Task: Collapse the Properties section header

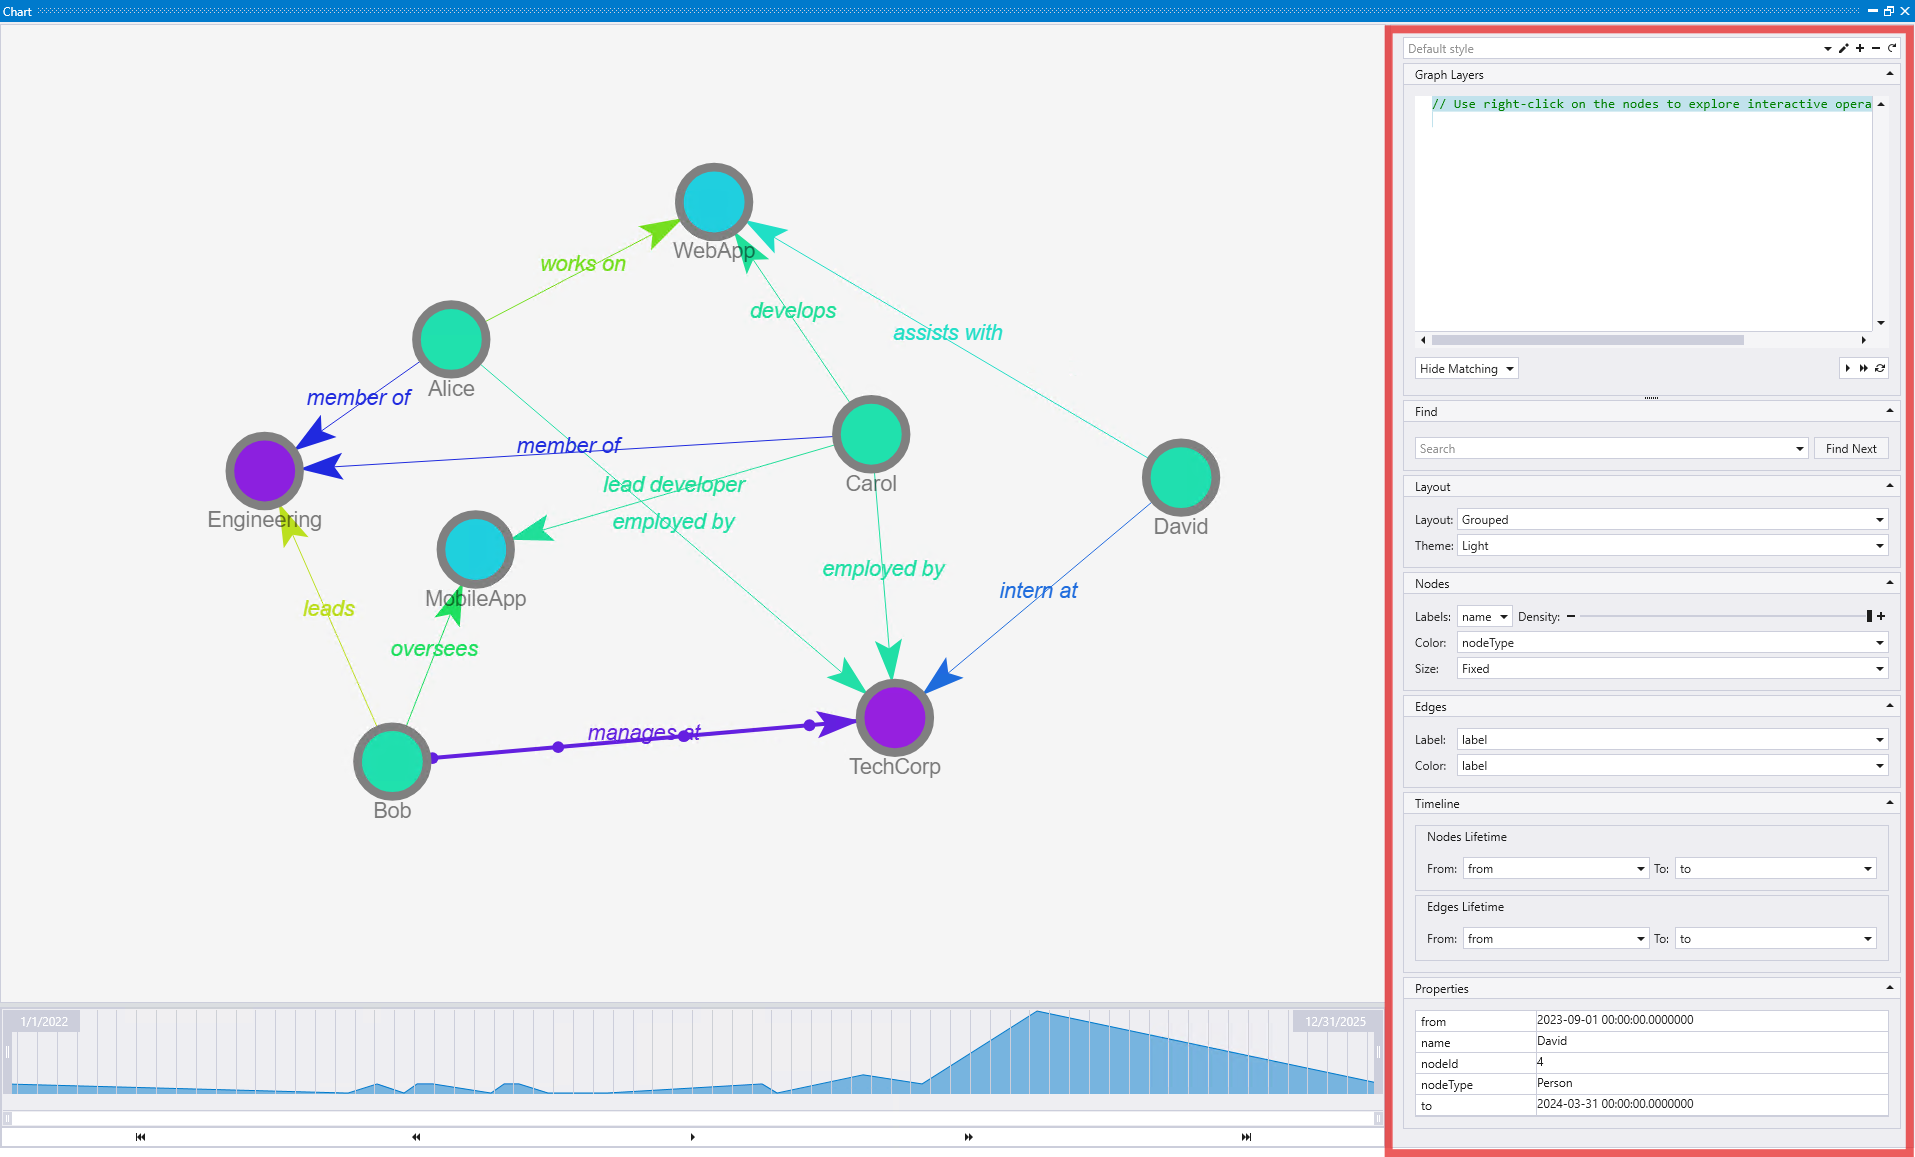Action: [x=1890, y=988]
